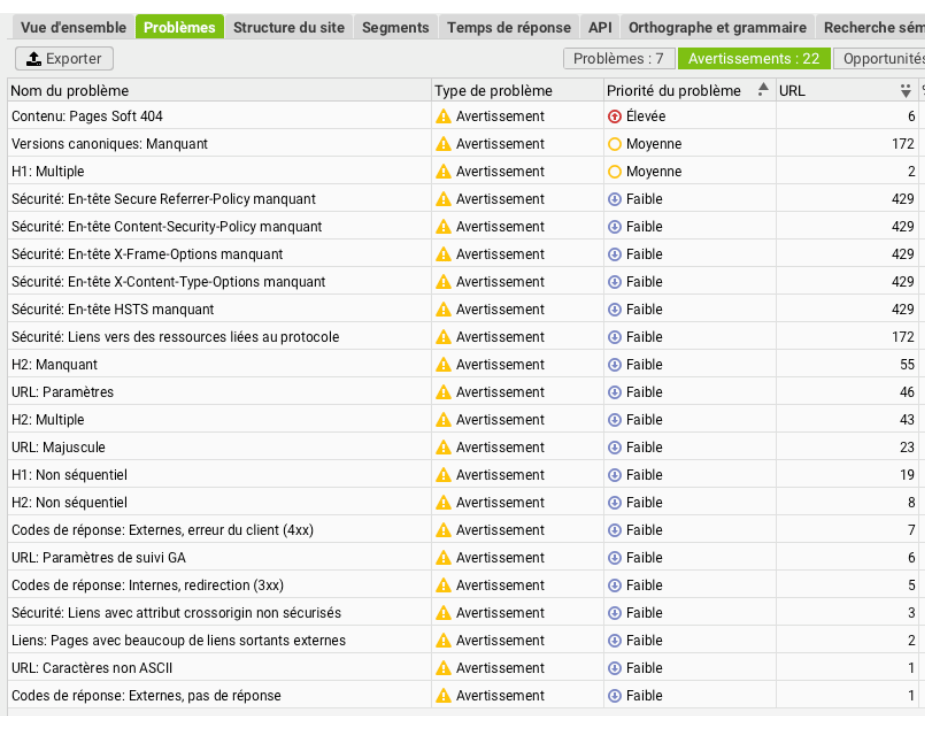Image resolution: width=925 pixels, height=729 pixels.
Task: Click the Exporter button
Action: coord(64,58)
